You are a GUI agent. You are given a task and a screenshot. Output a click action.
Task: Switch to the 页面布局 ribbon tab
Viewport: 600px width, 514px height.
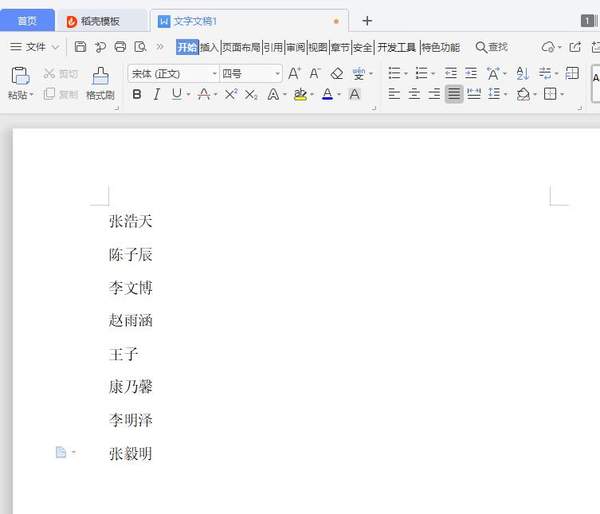click(241, 47)
